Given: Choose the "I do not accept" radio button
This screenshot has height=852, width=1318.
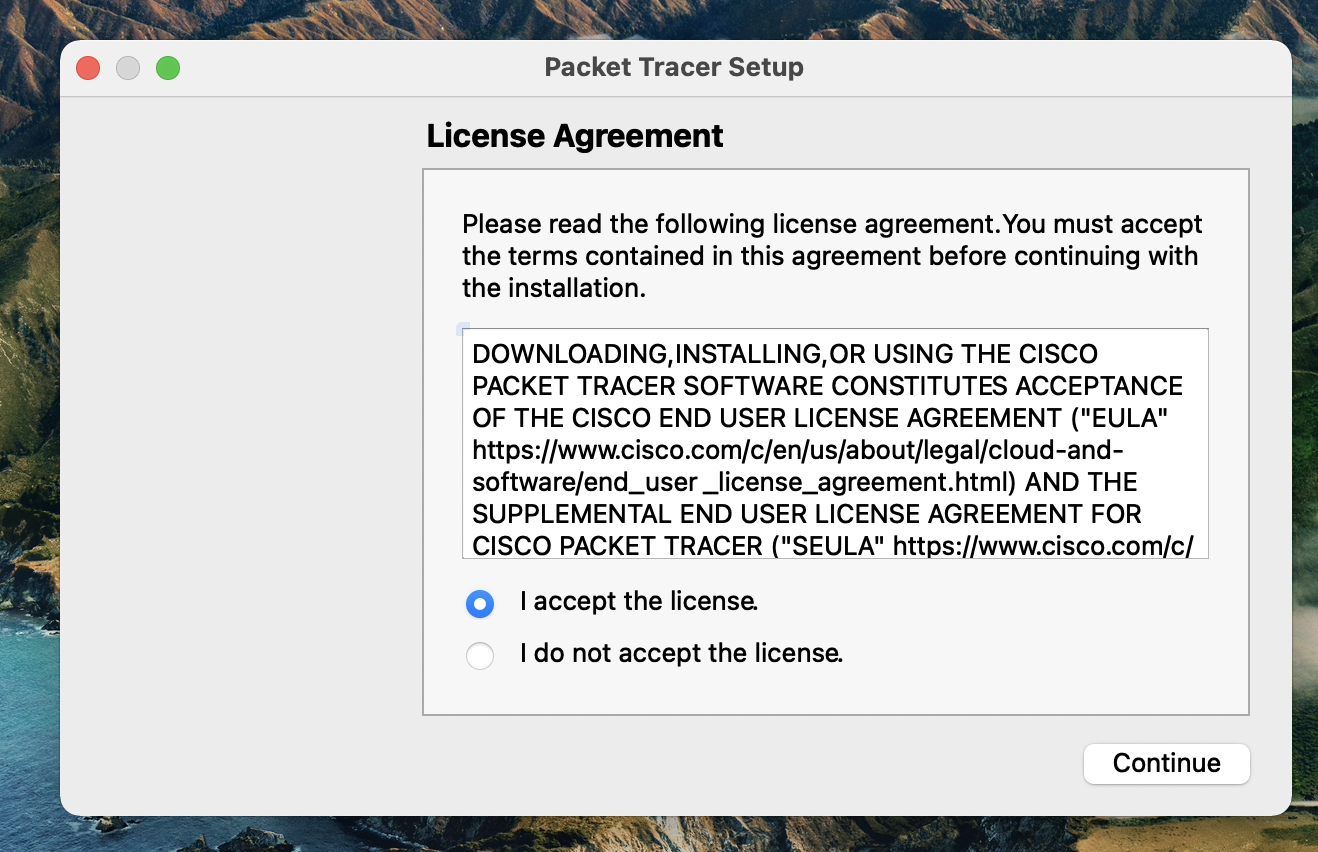Looking at the screenshot, I should click(480, 656).
